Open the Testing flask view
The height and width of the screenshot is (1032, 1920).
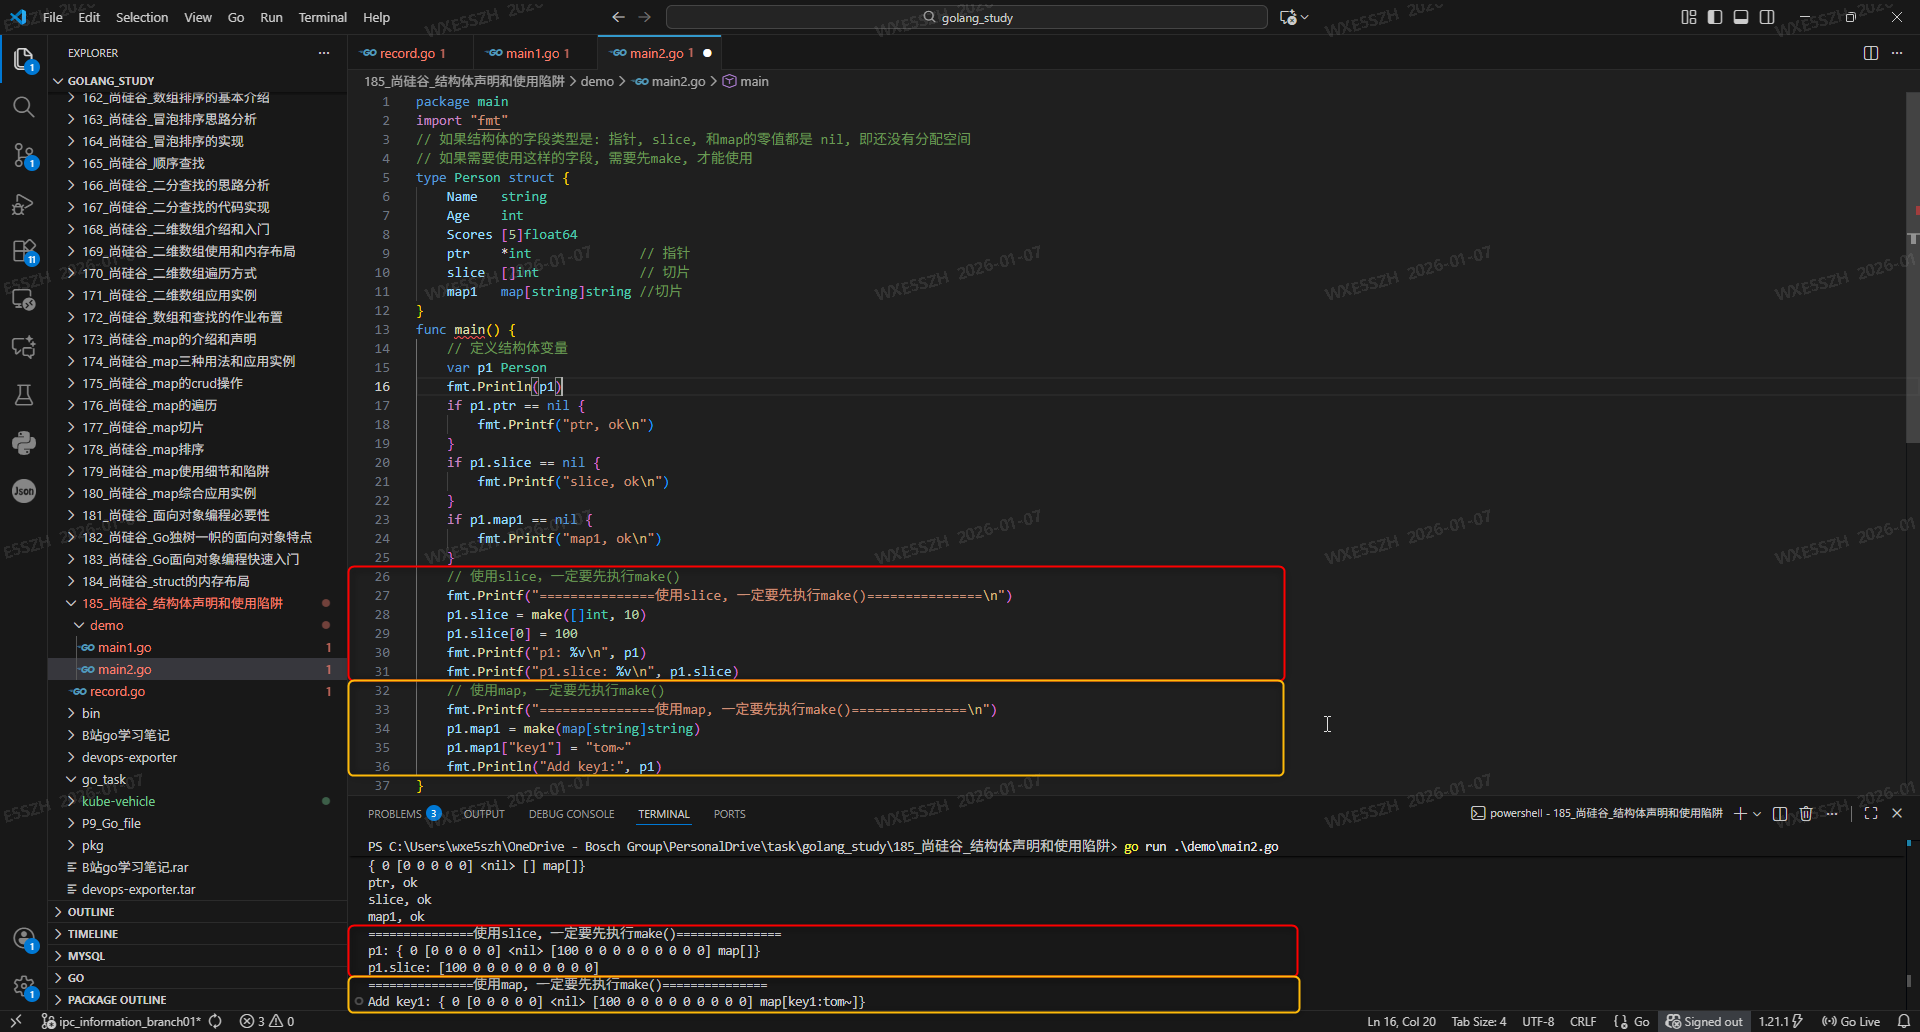[24, 395]
